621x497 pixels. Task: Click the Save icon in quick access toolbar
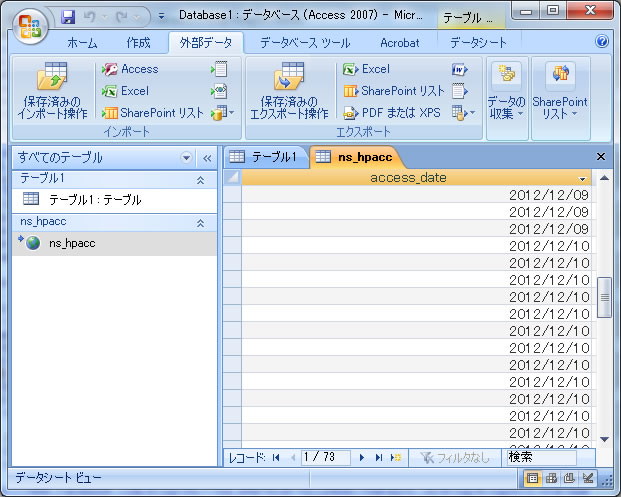[x=68, y=17]
